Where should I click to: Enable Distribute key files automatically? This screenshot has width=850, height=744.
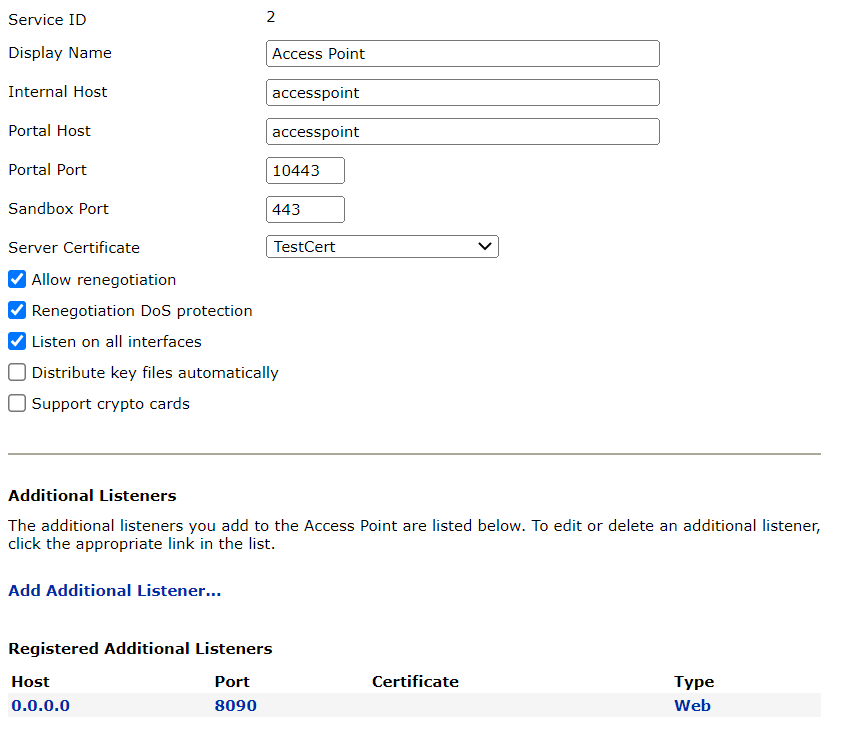(x=17, y=373)
